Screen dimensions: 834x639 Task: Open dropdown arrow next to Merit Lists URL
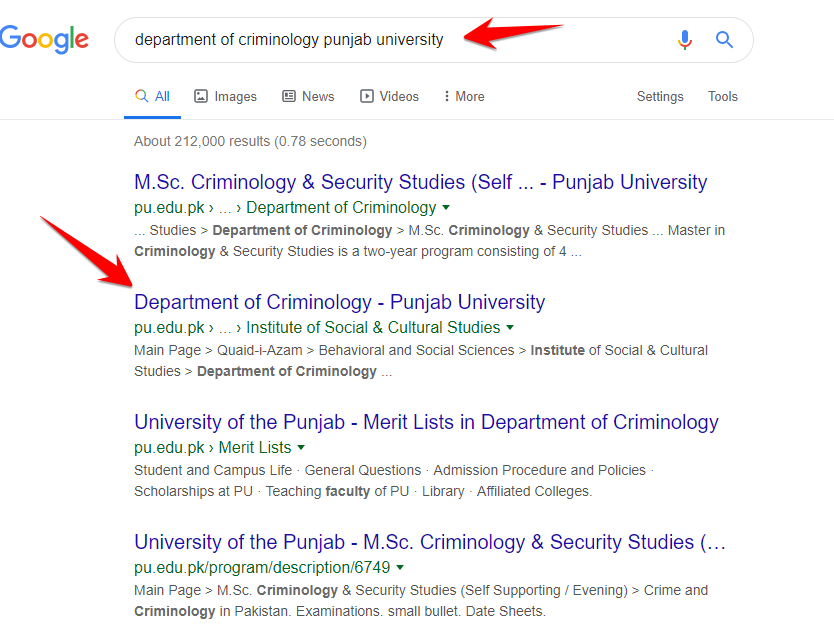[x=301, y=448]
